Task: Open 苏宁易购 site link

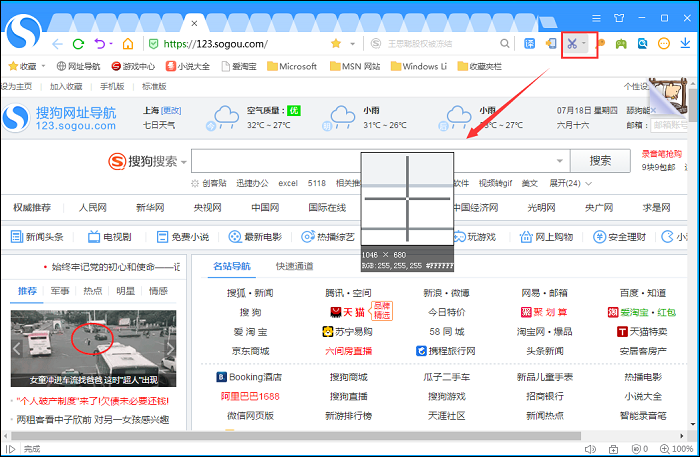Action: [347, 332]
